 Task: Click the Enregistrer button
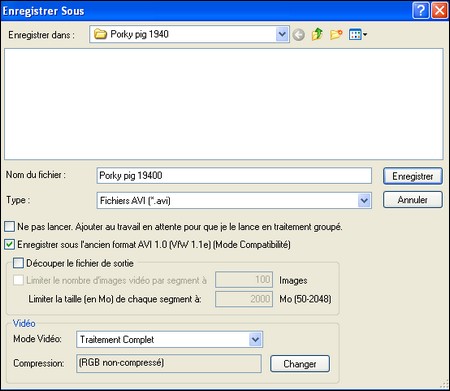click(x=413, y=176)
